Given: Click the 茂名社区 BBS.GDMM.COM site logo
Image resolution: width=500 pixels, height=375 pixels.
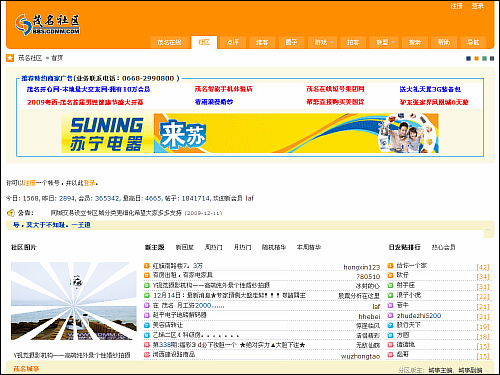Looking at the screenshot, I should coord(47,24).
